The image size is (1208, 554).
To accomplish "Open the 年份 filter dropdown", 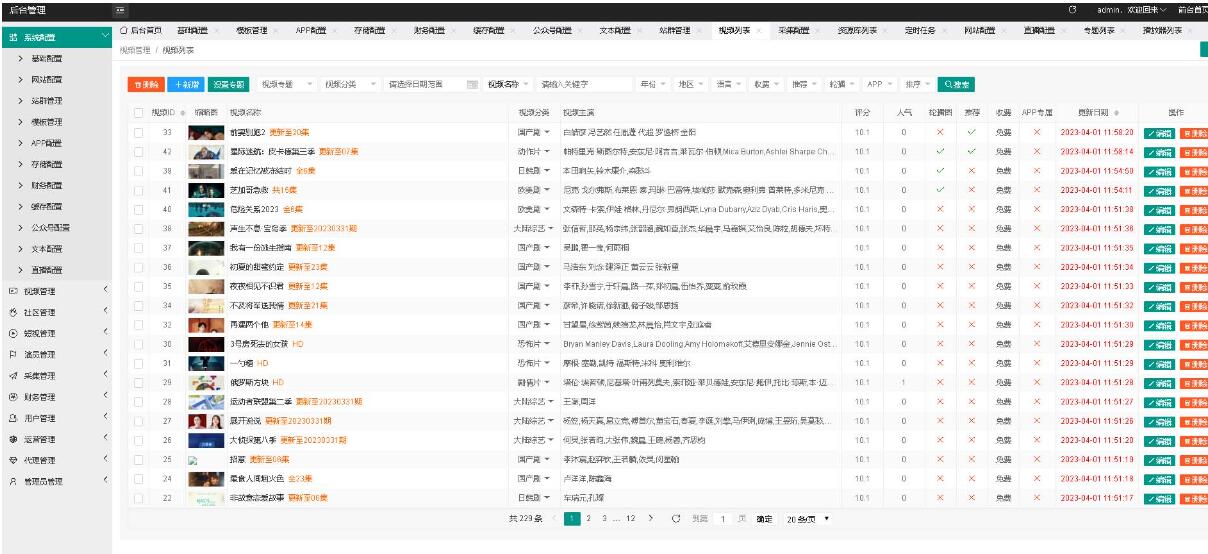I will 653,85.
